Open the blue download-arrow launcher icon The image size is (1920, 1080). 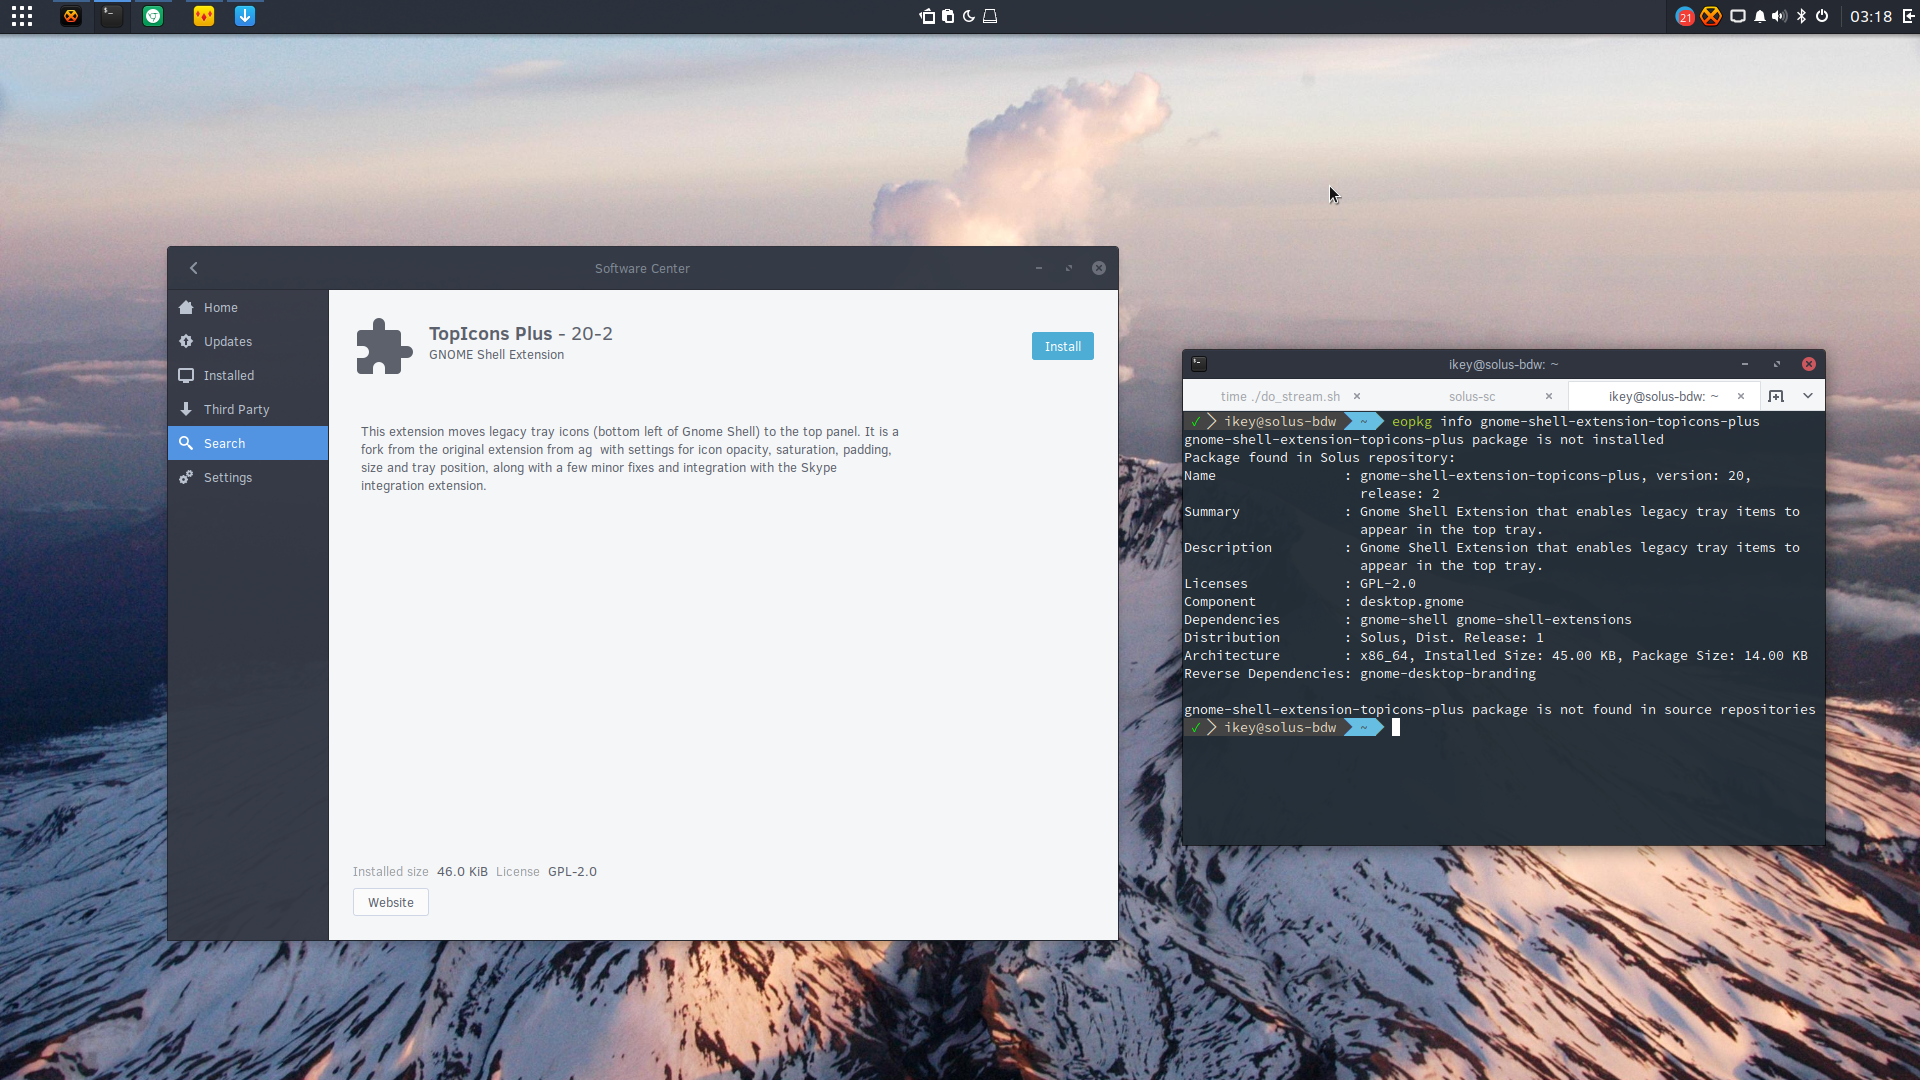pyautogui.click(x=245, y=16)
